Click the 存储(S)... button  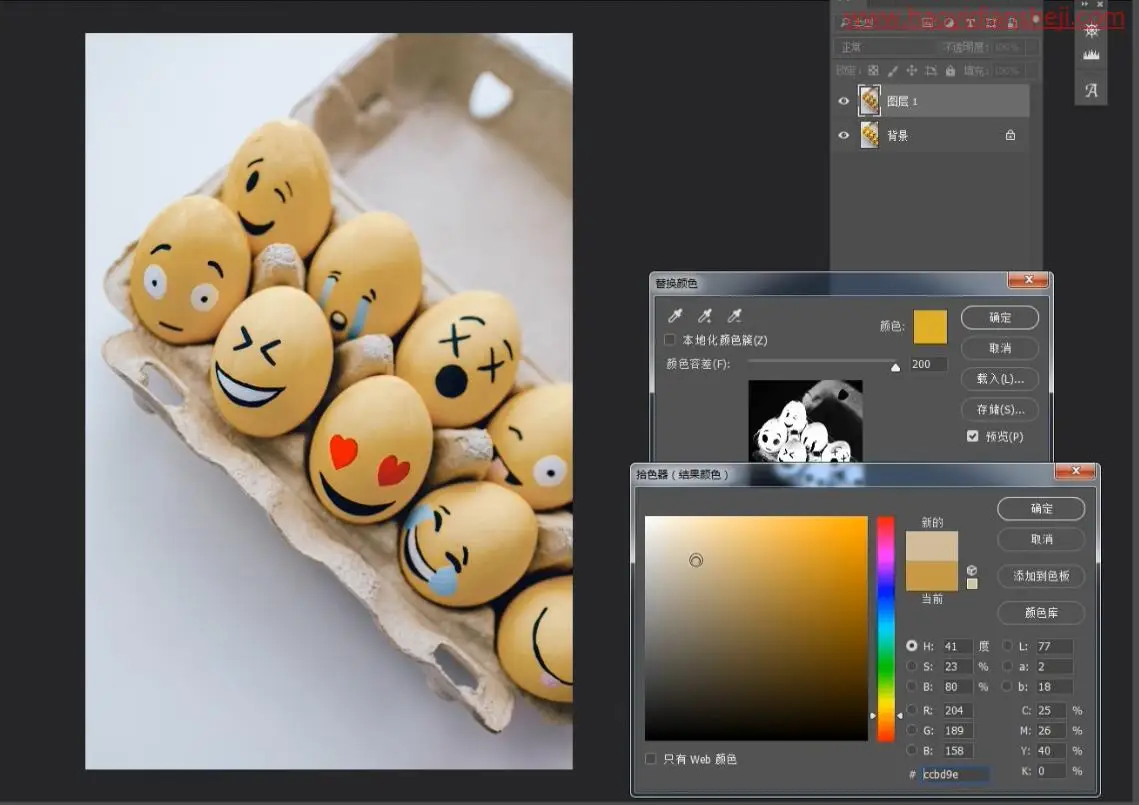[1000, 409]
